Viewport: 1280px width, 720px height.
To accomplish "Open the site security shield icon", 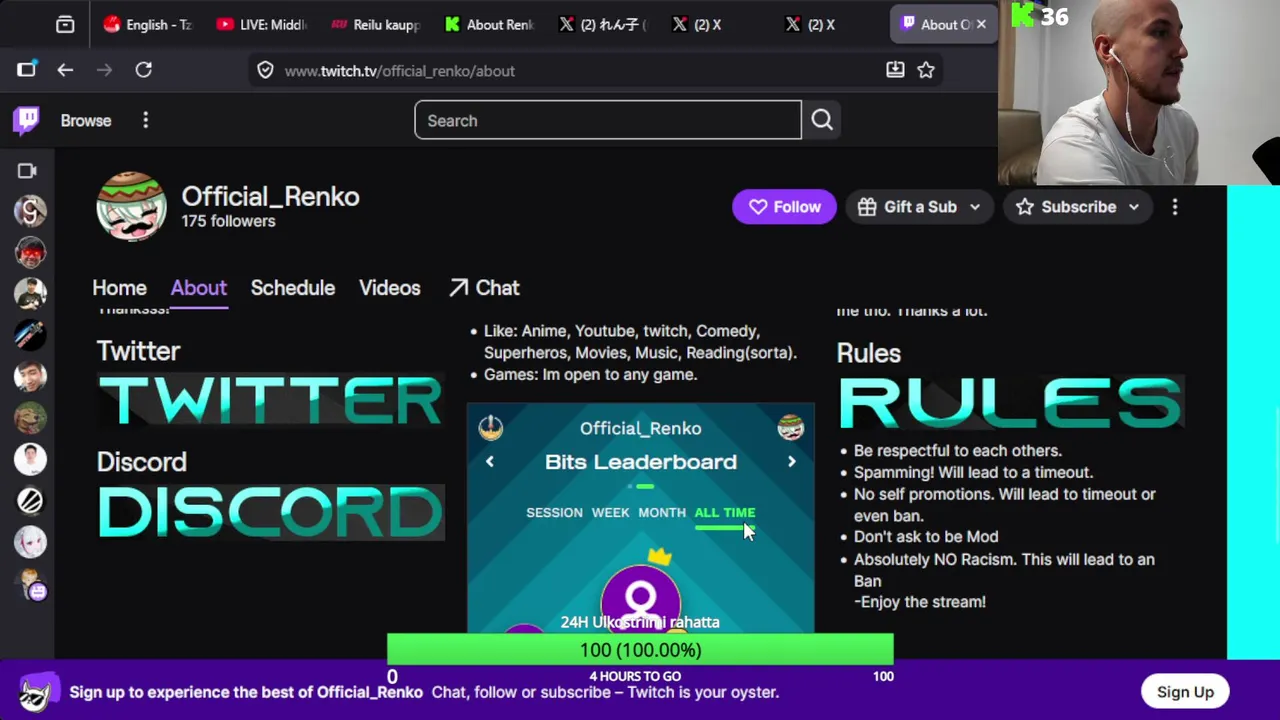I will [x=265, y=70].
